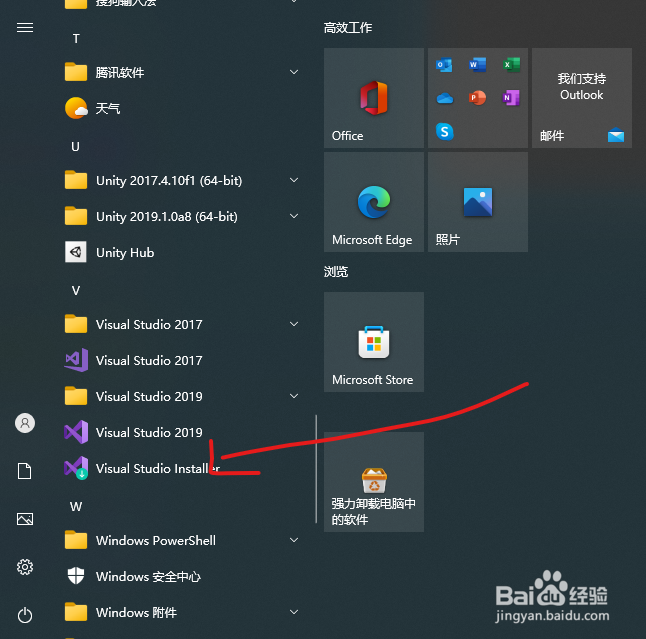Expand Windows PowerShell chevron

[294, 540]
